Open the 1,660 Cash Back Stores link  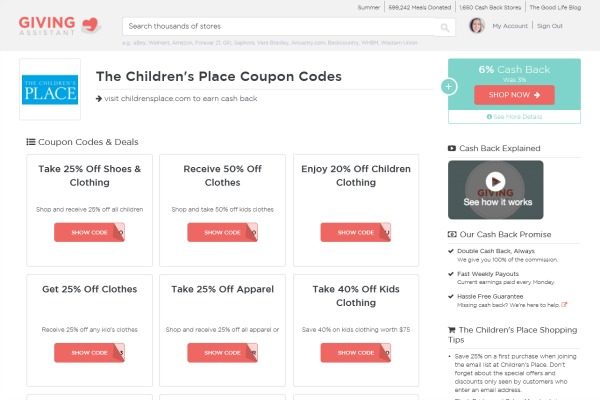[x=490, y=7]
